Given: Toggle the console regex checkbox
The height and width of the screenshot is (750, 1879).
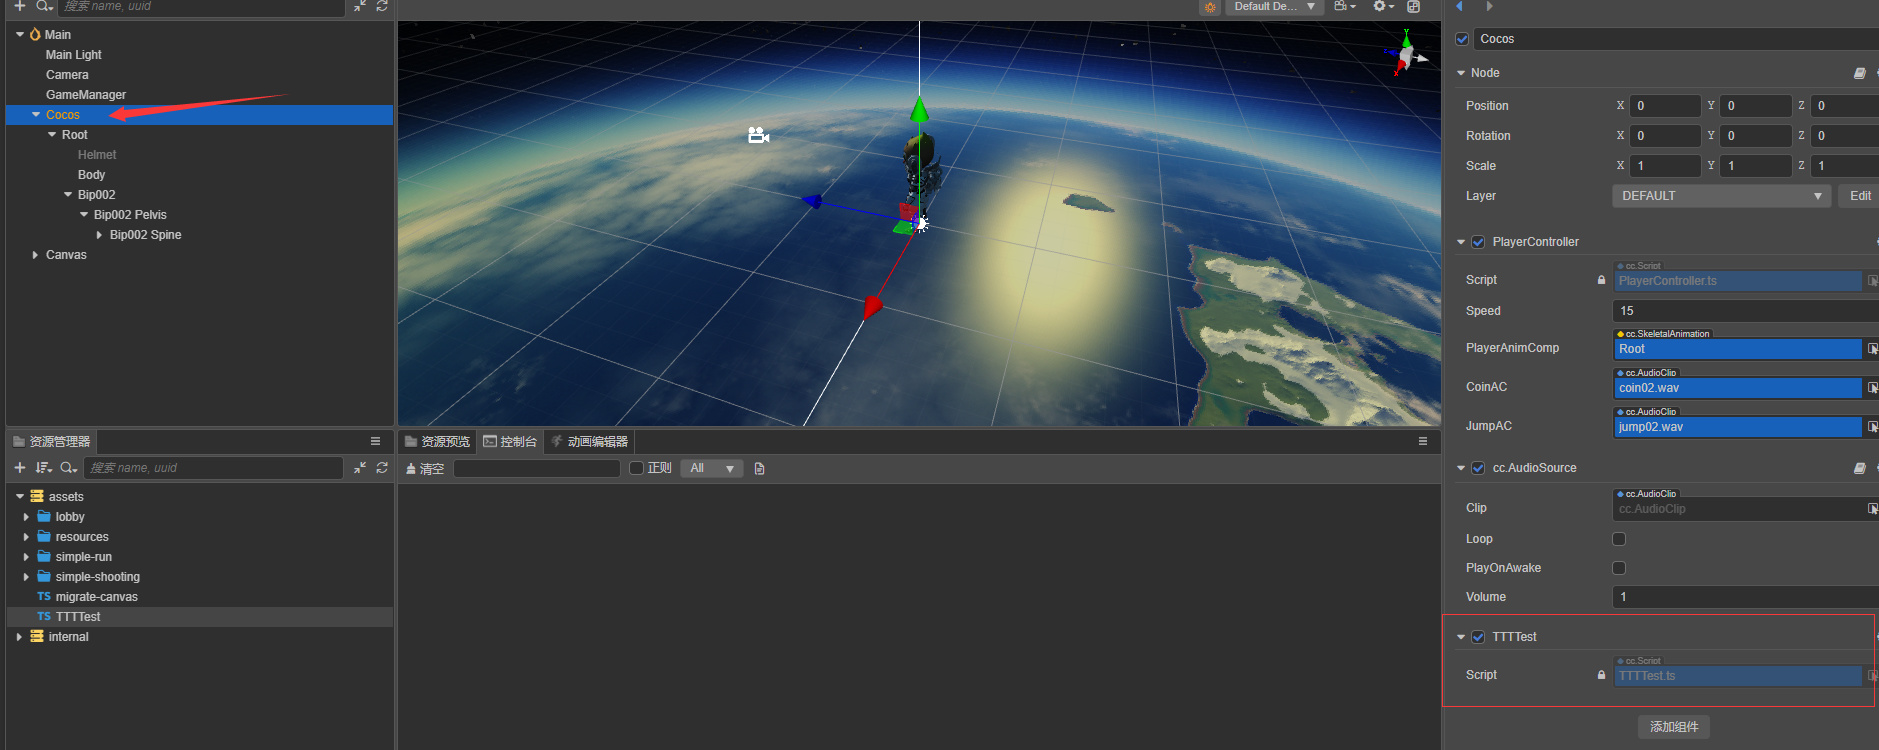Looking at the screenshot, I should pos(636,468).
